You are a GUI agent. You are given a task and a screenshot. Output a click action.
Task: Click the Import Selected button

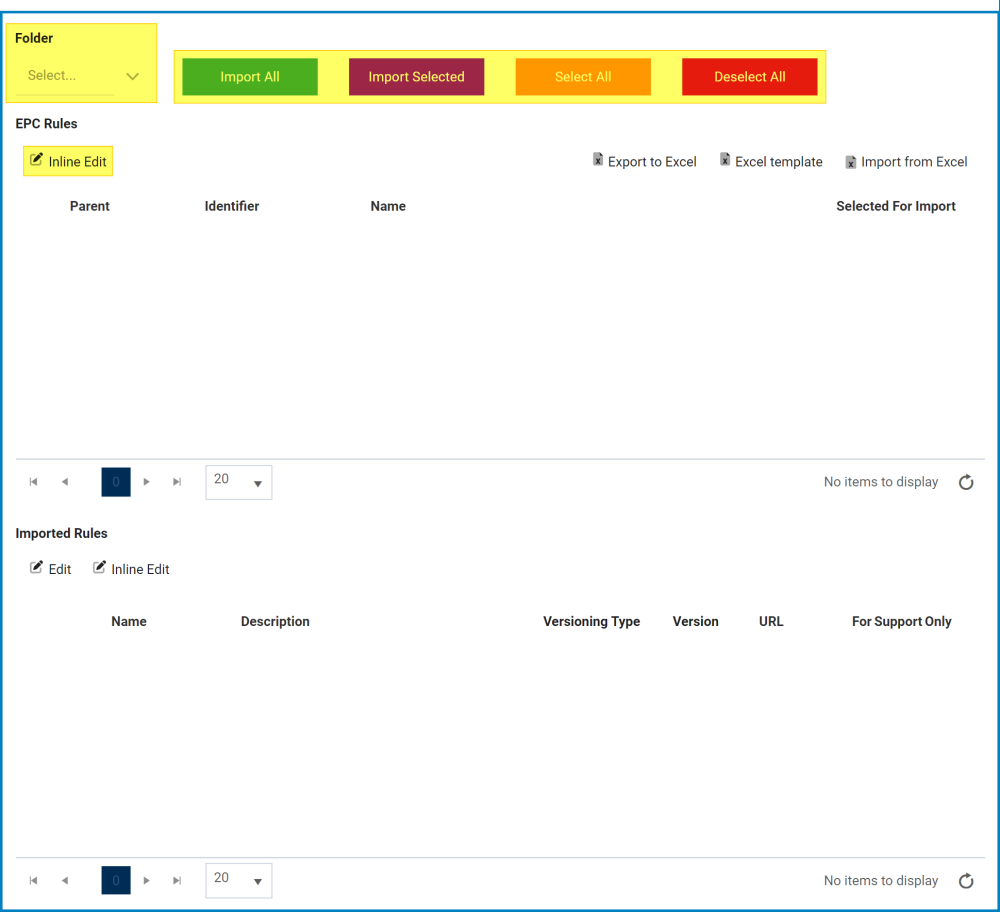(x=416, y=76)
